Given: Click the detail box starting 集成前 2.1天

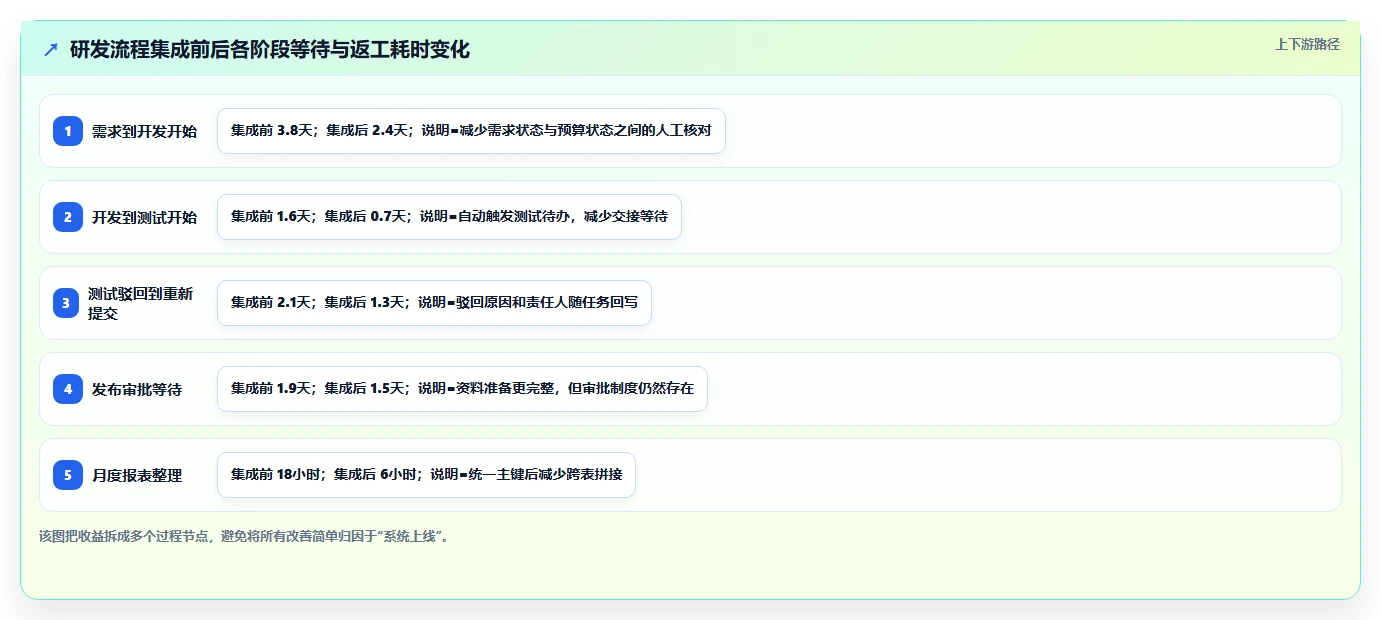Looking at the screenshot, I should (434, 303).
